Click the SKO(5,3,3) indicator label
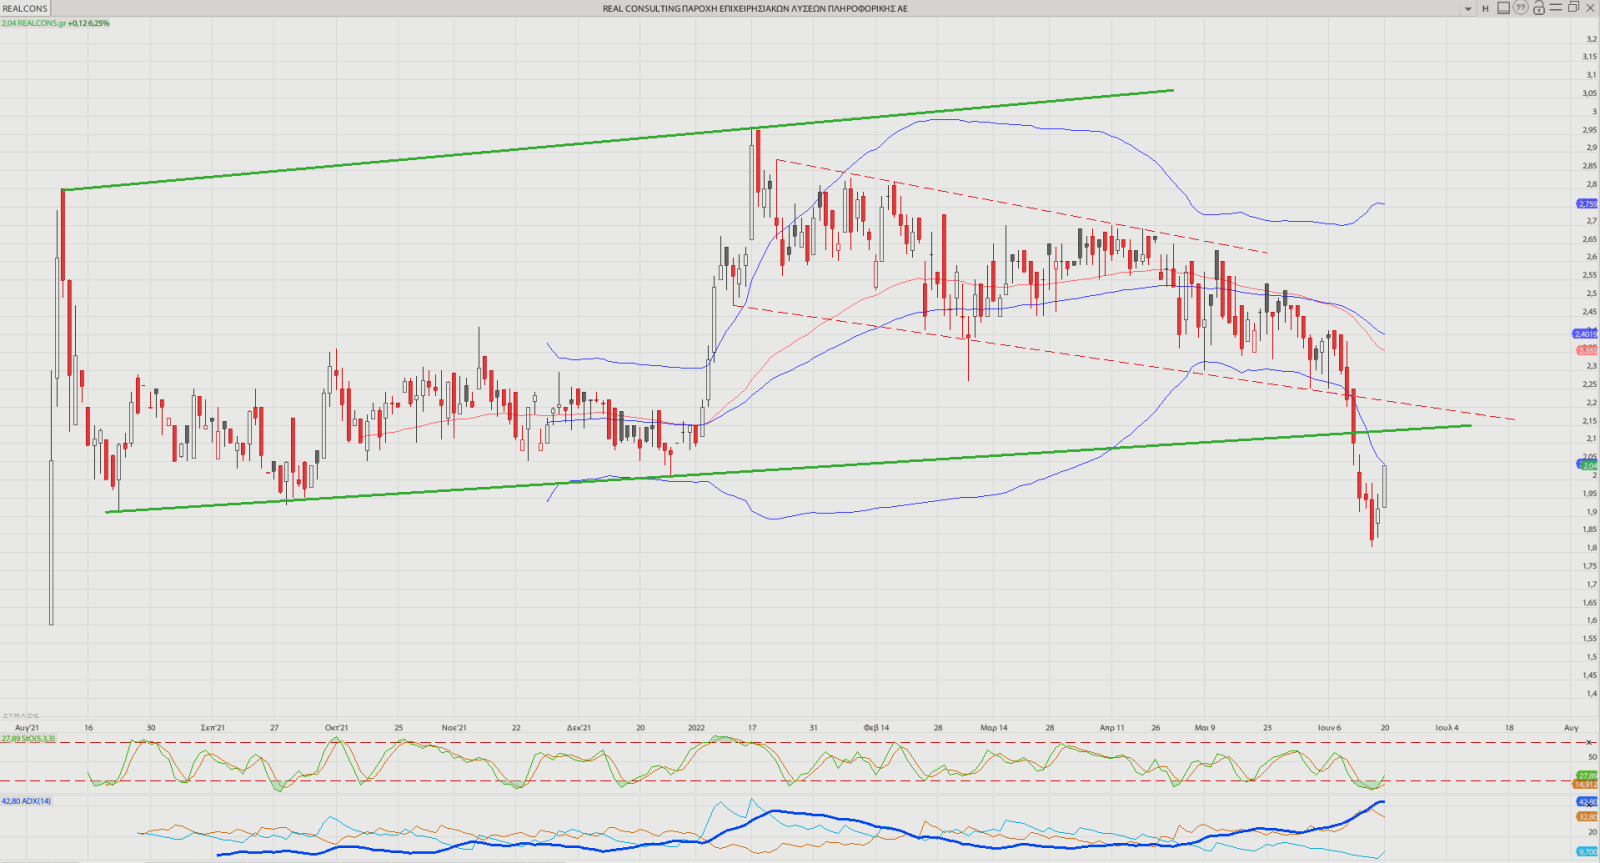The height and width of the screenshot is (863, 1600). [29, 738]
